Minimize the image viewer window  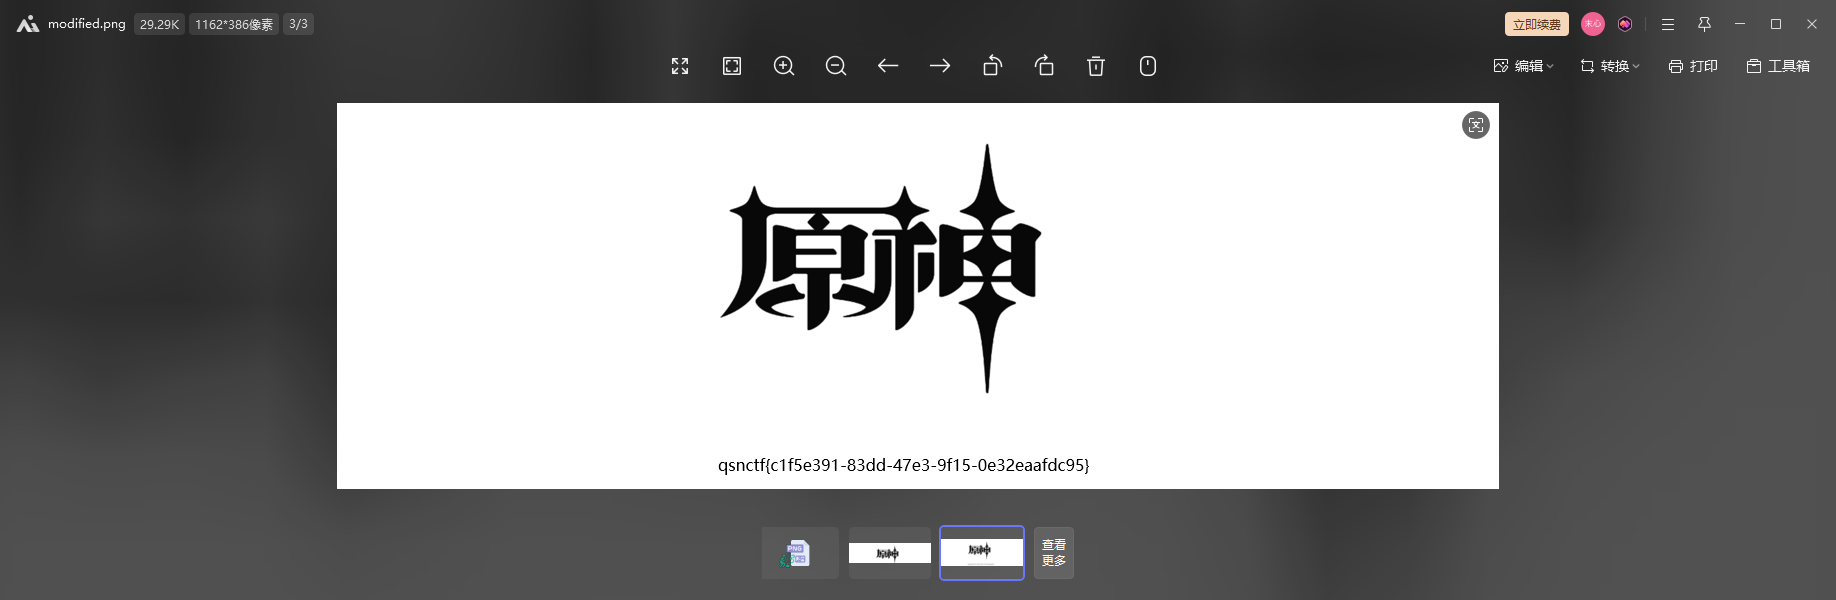1740,24
